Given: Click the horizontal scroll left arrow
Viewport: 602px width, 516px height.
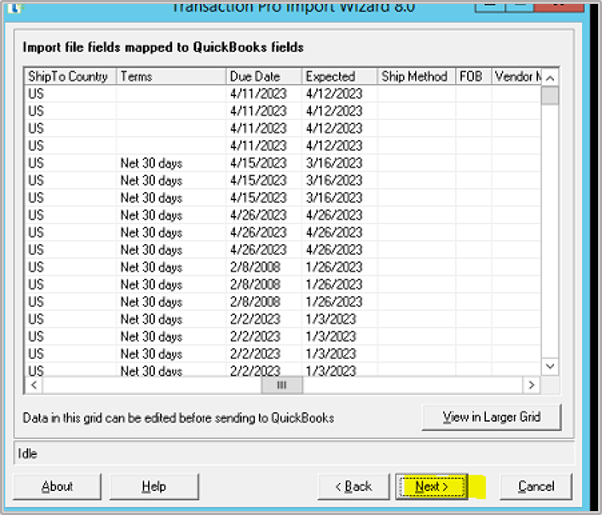Looking at the screenshot, I should [34, 385].
